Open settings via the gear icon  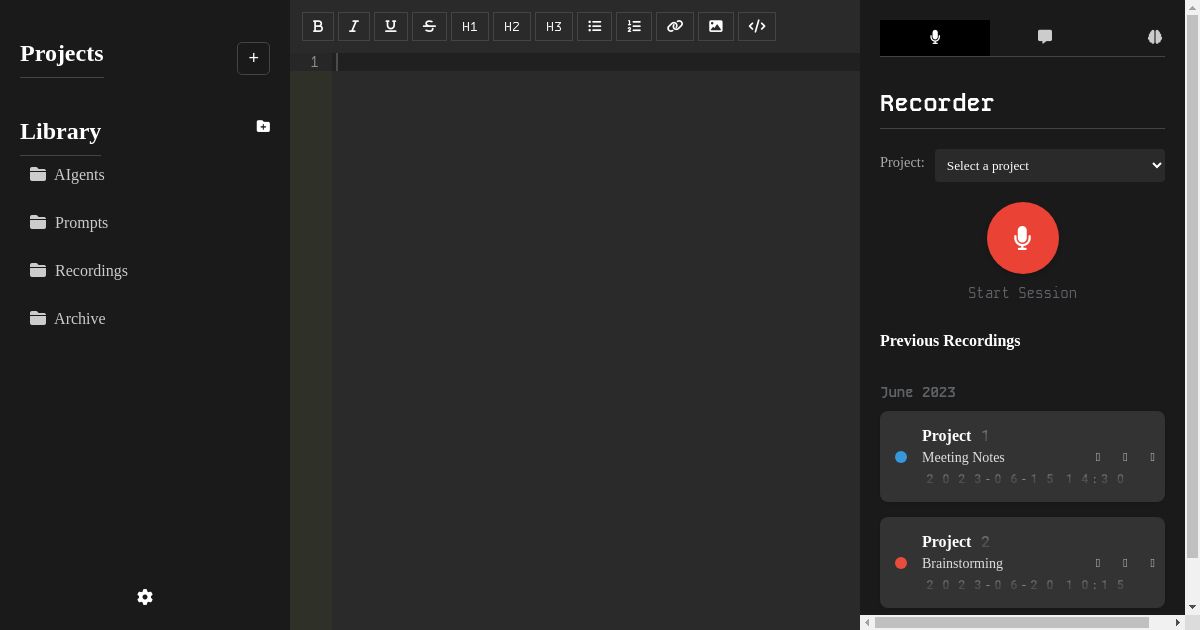coord(145,597)
